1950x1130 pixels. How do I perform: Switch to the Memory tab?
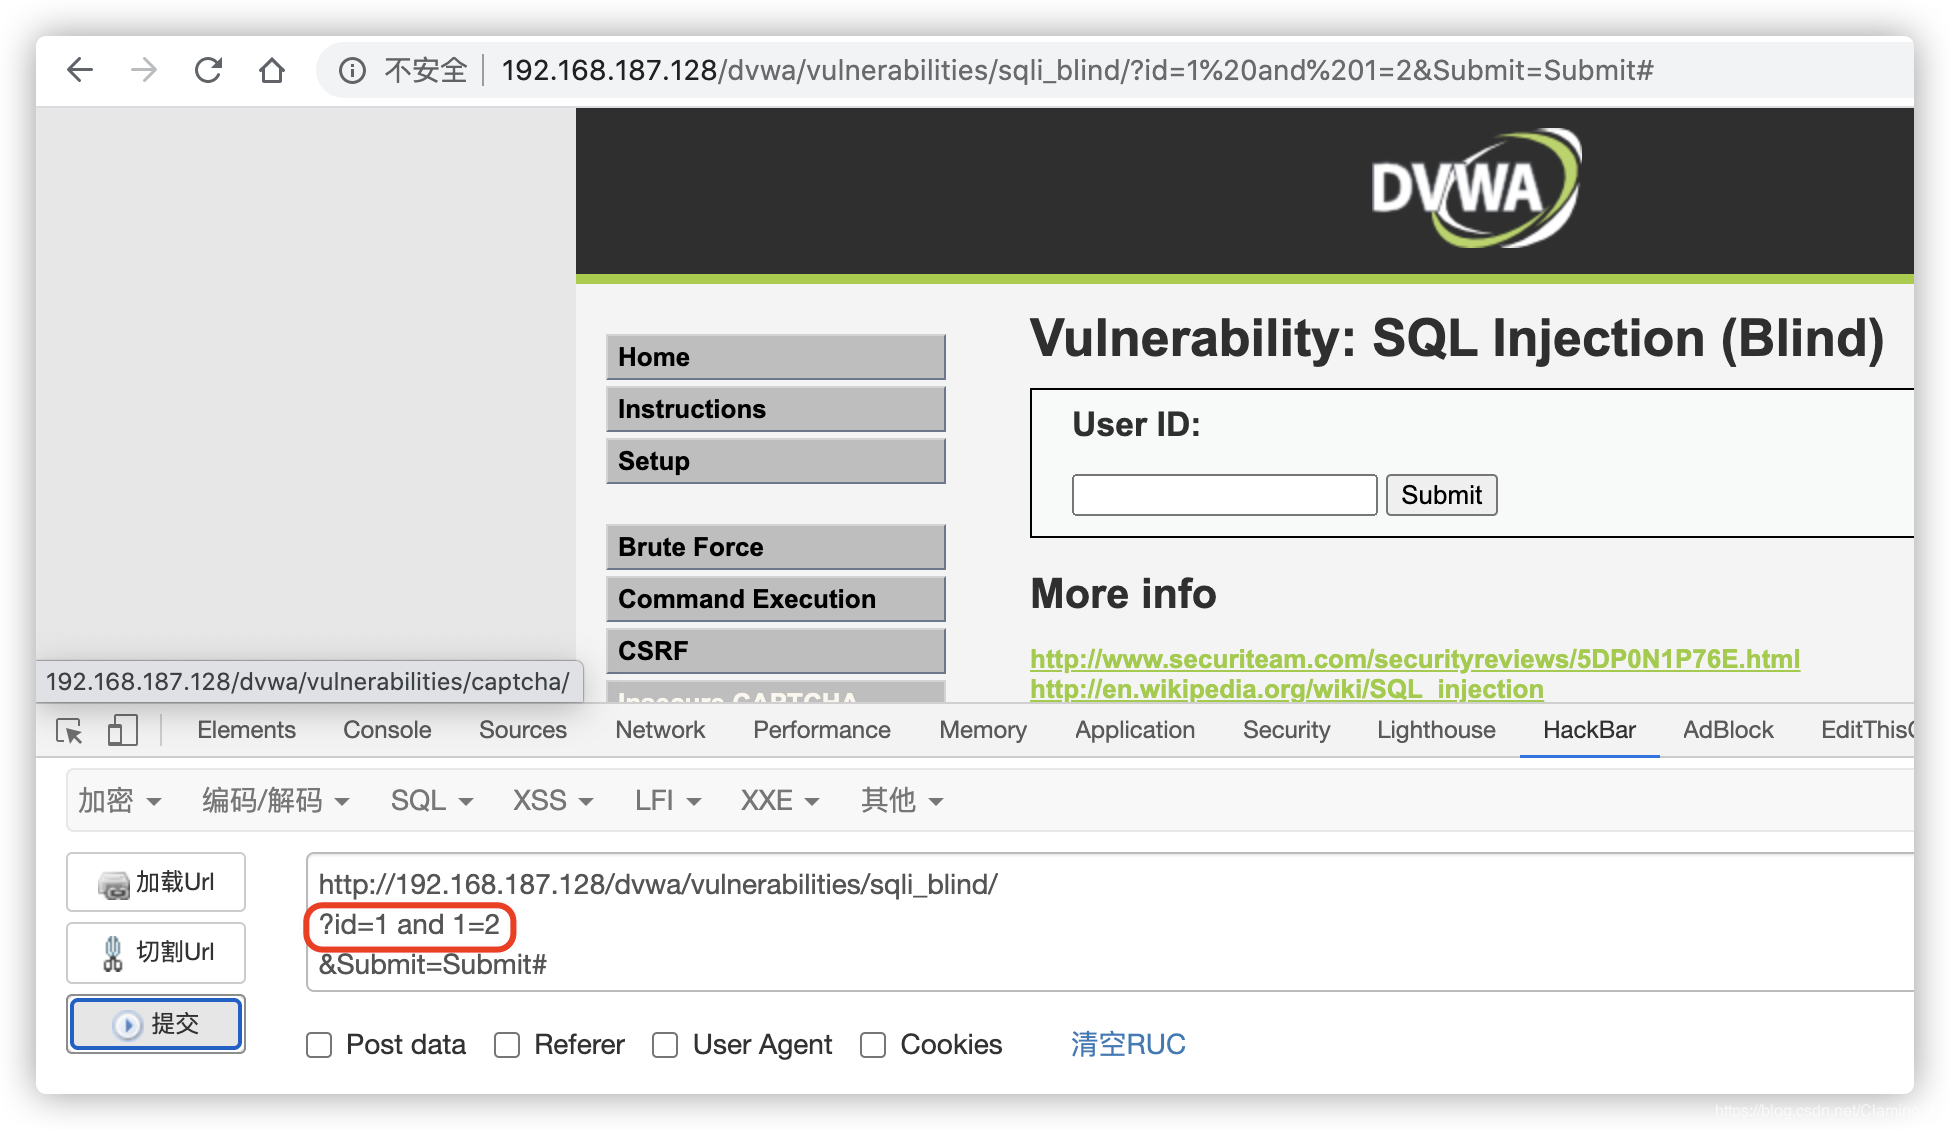pyautogui.click(x=983, y=730)
